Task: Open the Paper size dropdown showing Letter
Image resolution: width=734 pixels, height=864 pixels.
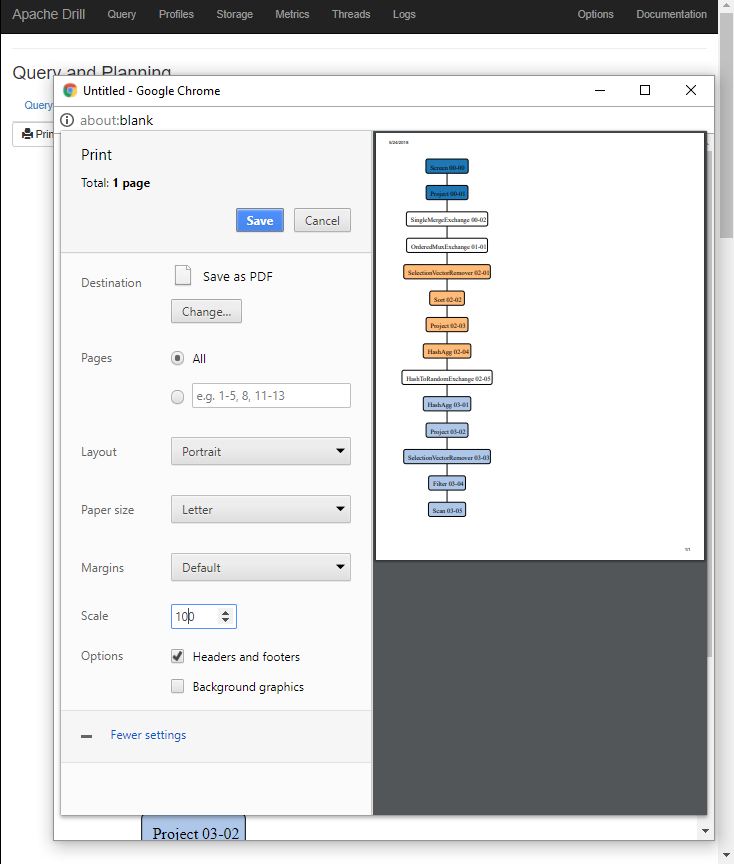Action: click(261, 509)
